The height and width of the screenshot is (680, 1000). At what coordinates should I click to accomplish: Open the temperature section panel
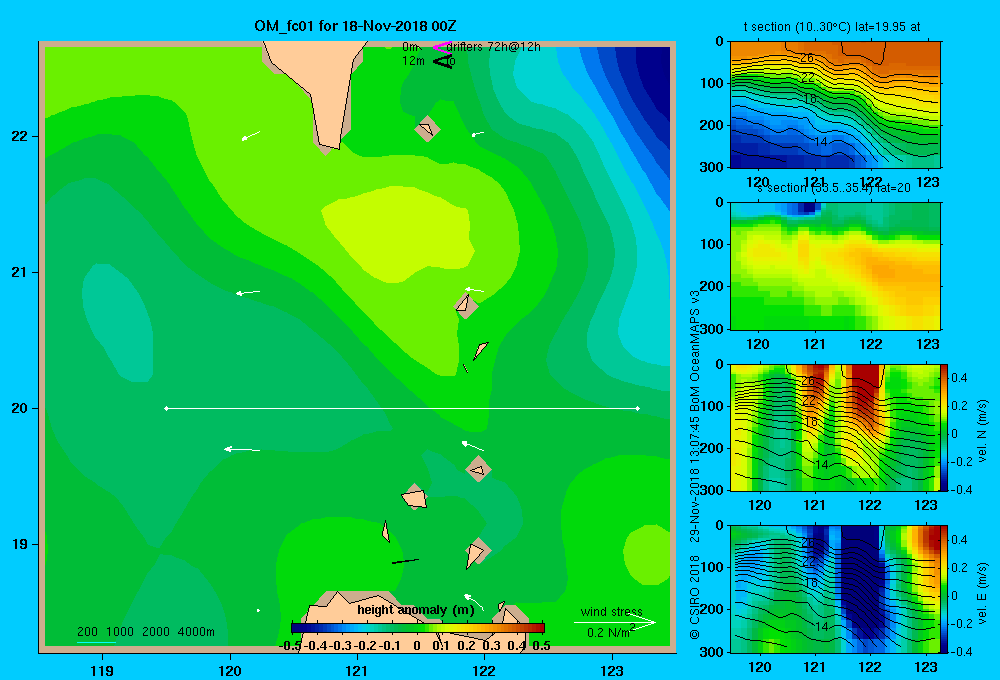835,105
